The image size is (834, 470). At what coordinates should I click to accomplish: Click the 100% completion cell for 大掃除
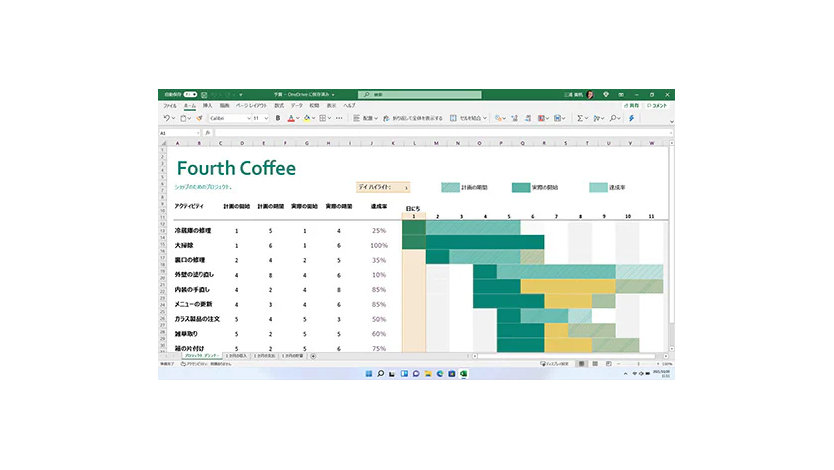379,246
